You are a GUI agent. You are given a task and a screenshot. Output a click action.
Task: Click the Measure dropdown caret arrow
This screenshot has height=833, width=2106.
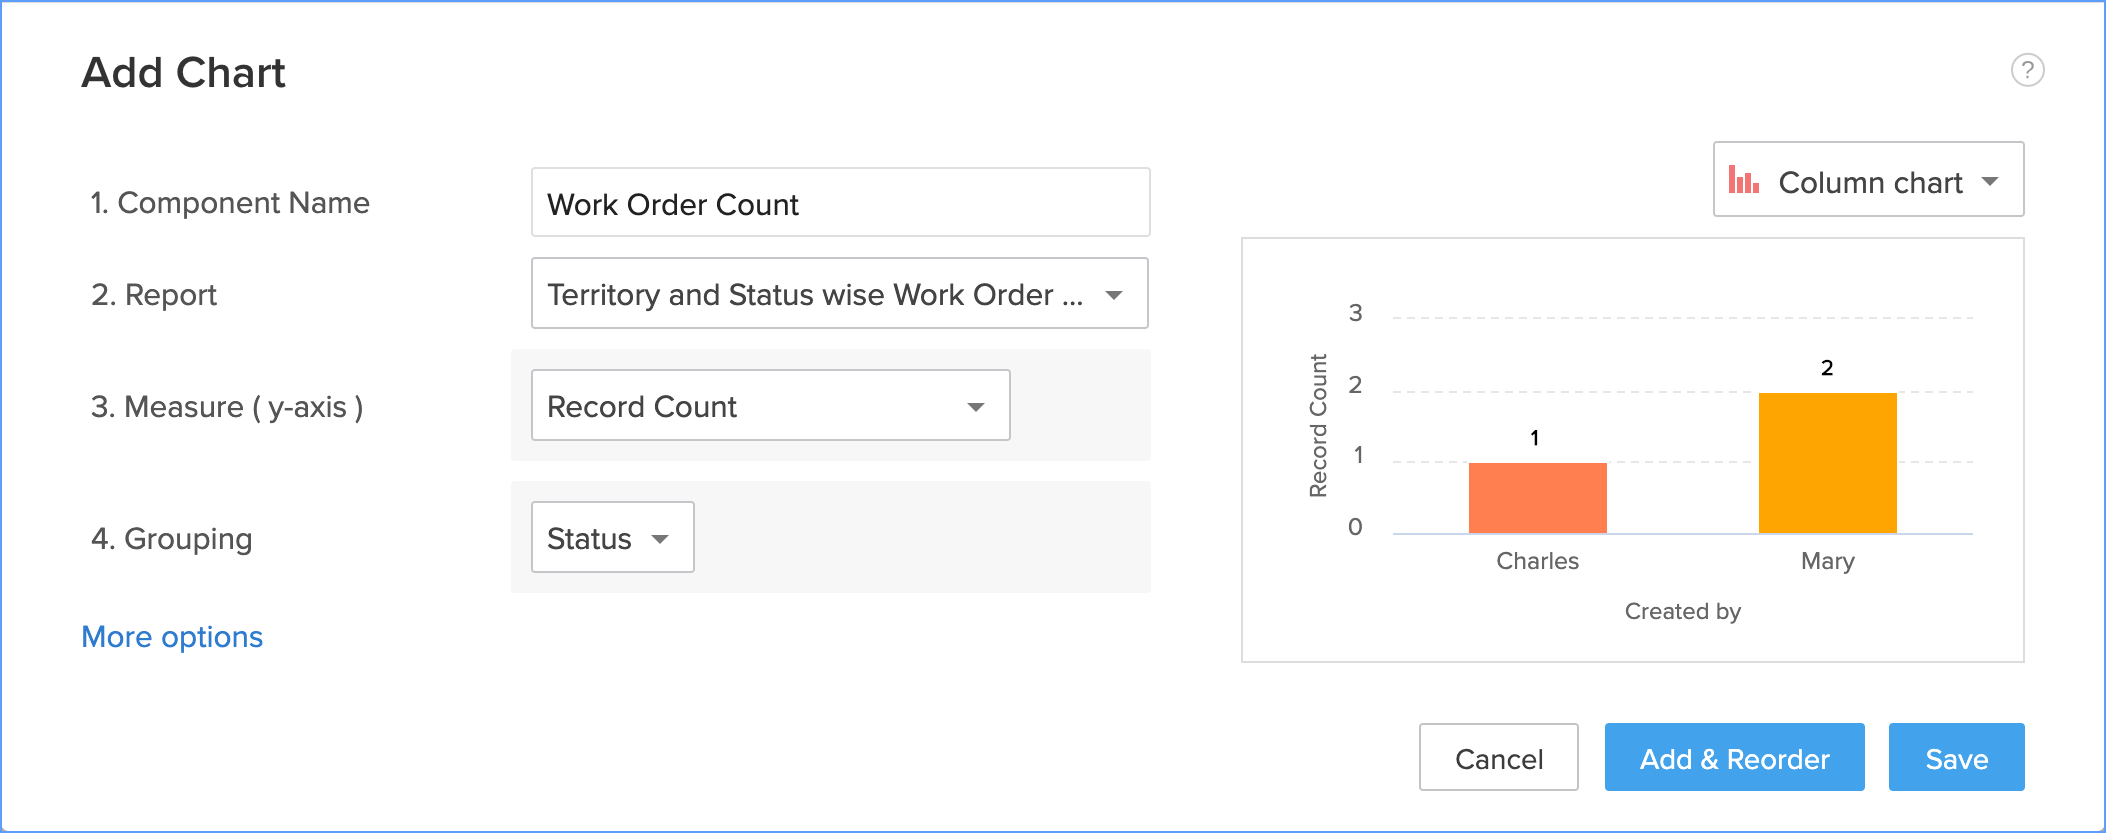[976, 407]
